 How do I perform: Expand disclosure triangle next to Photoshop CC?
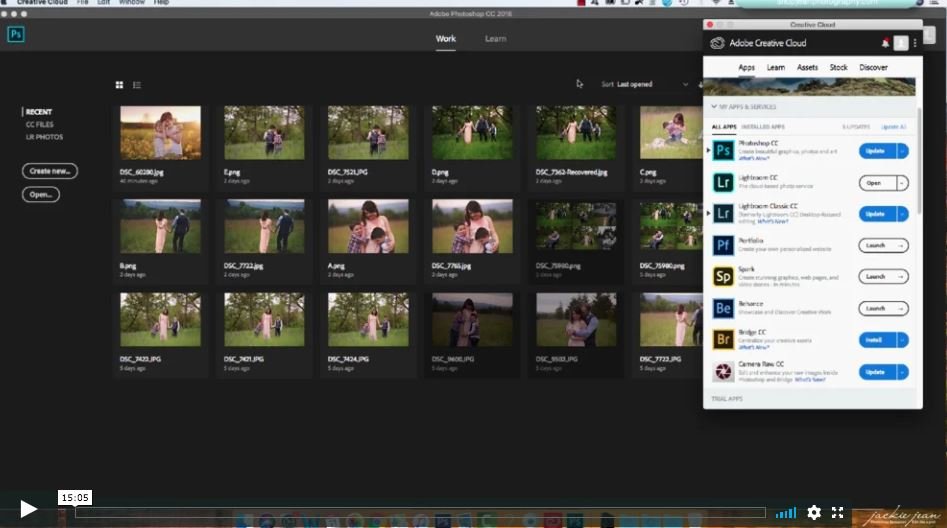pyautogui.click(x=708, y=150)
